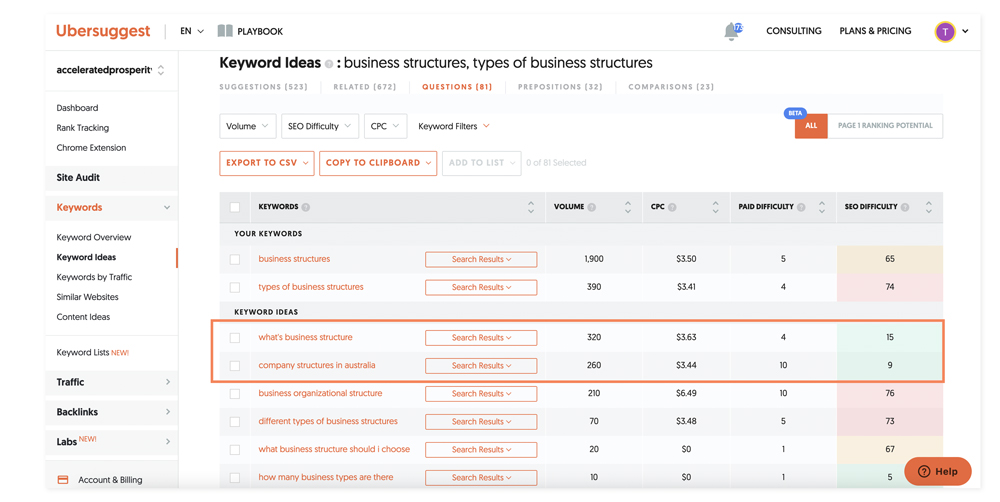Open the user profile avatar

click(x=944, y=32)
